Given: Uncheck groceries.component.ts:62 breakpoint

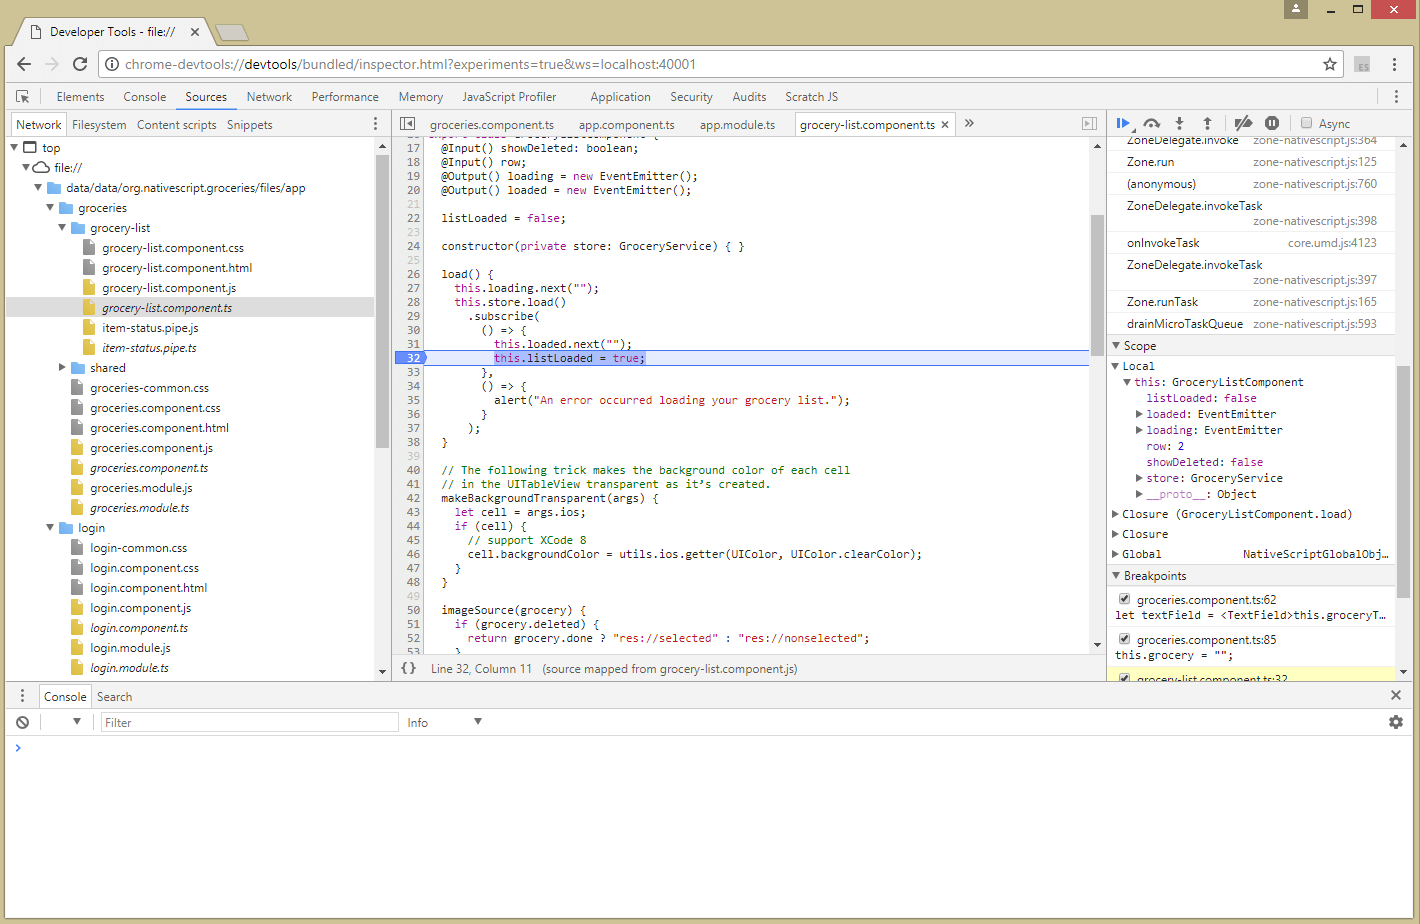Looking at the screenshot, I should [1124, 599].
